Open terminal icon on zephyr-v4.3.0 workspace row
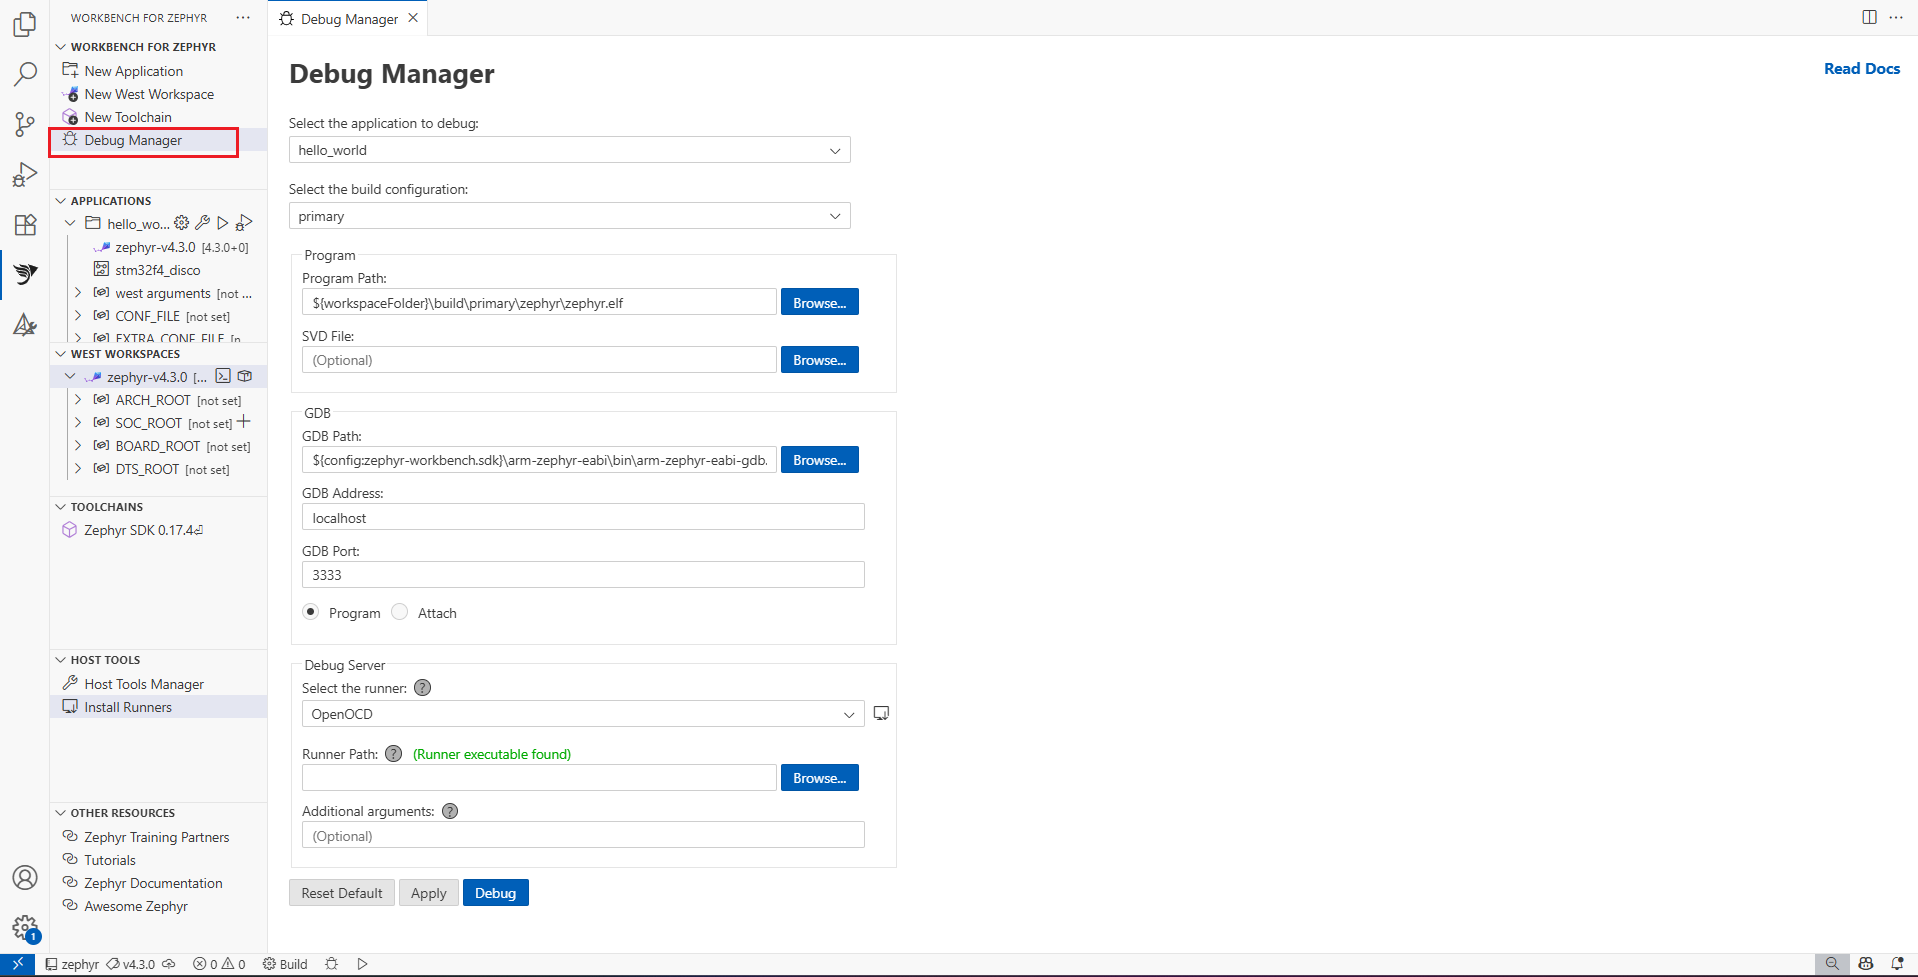The height and width of the screenshot is (977, 1918). coord(222,376)
